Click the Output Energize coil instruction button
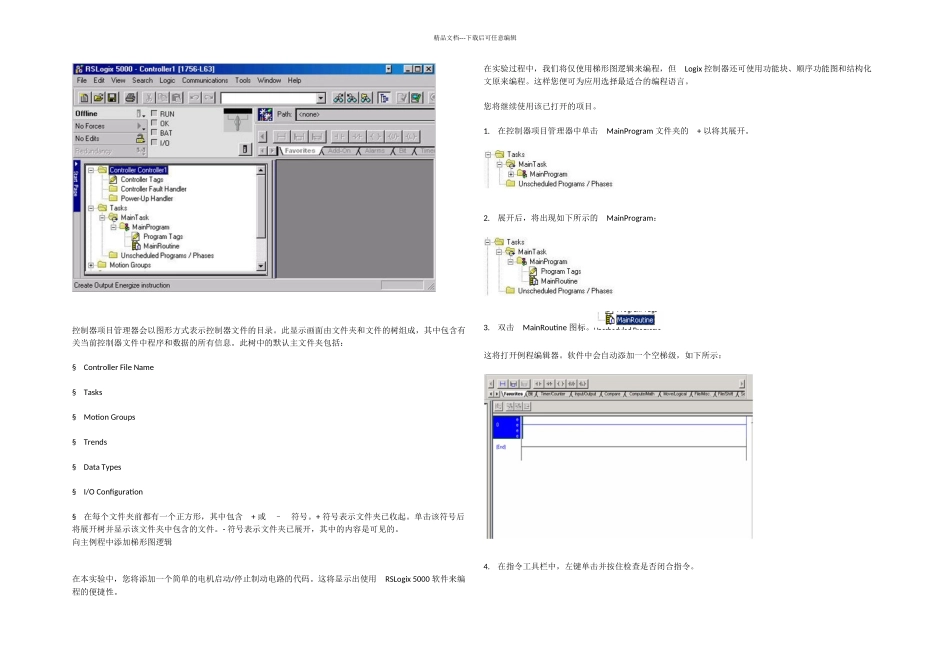The width and height of the screenshot is (950, 672). (x=376, y=136)
